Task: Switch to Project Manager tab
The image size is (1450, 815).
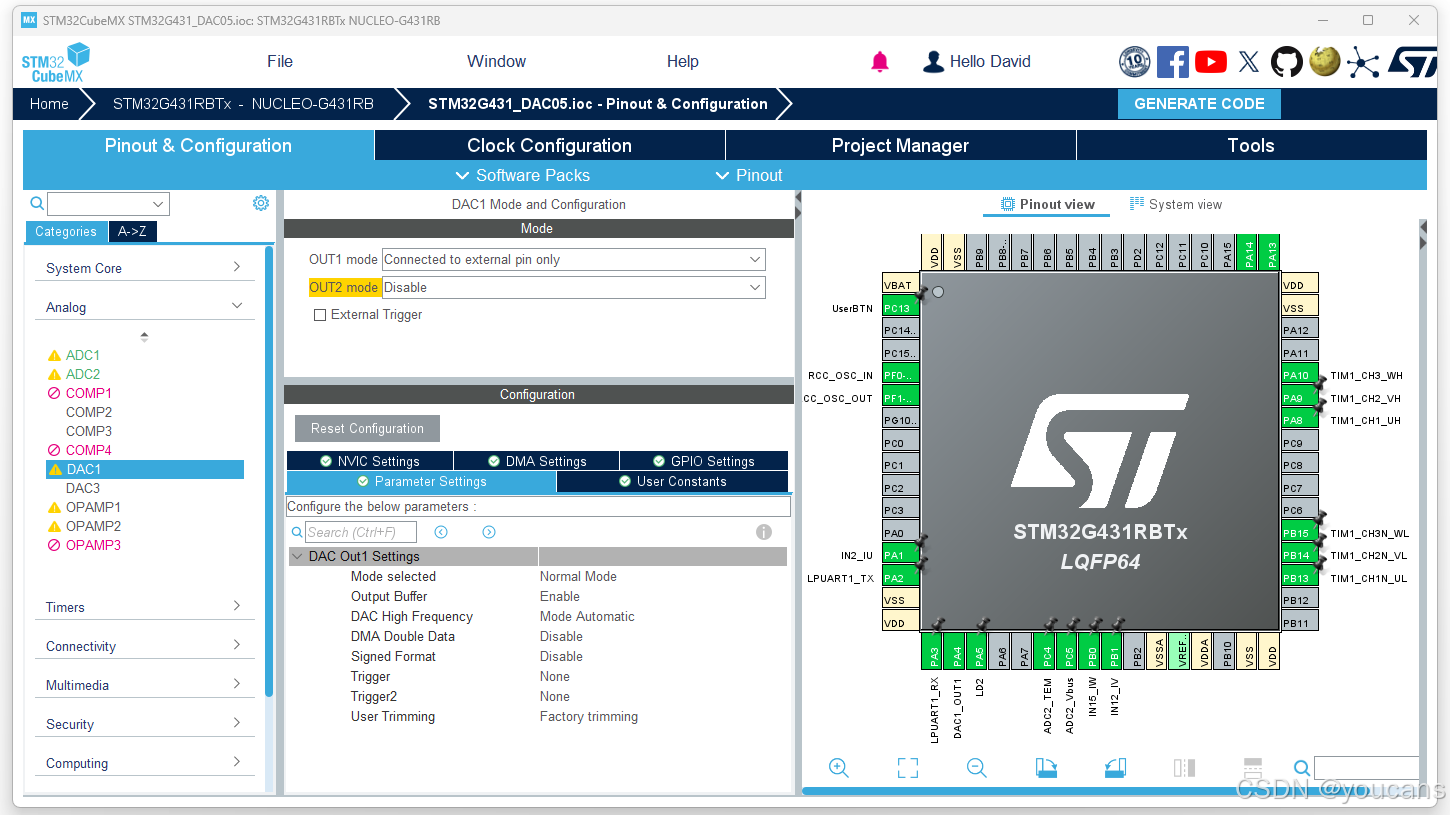Action: (x=901, y=146)
